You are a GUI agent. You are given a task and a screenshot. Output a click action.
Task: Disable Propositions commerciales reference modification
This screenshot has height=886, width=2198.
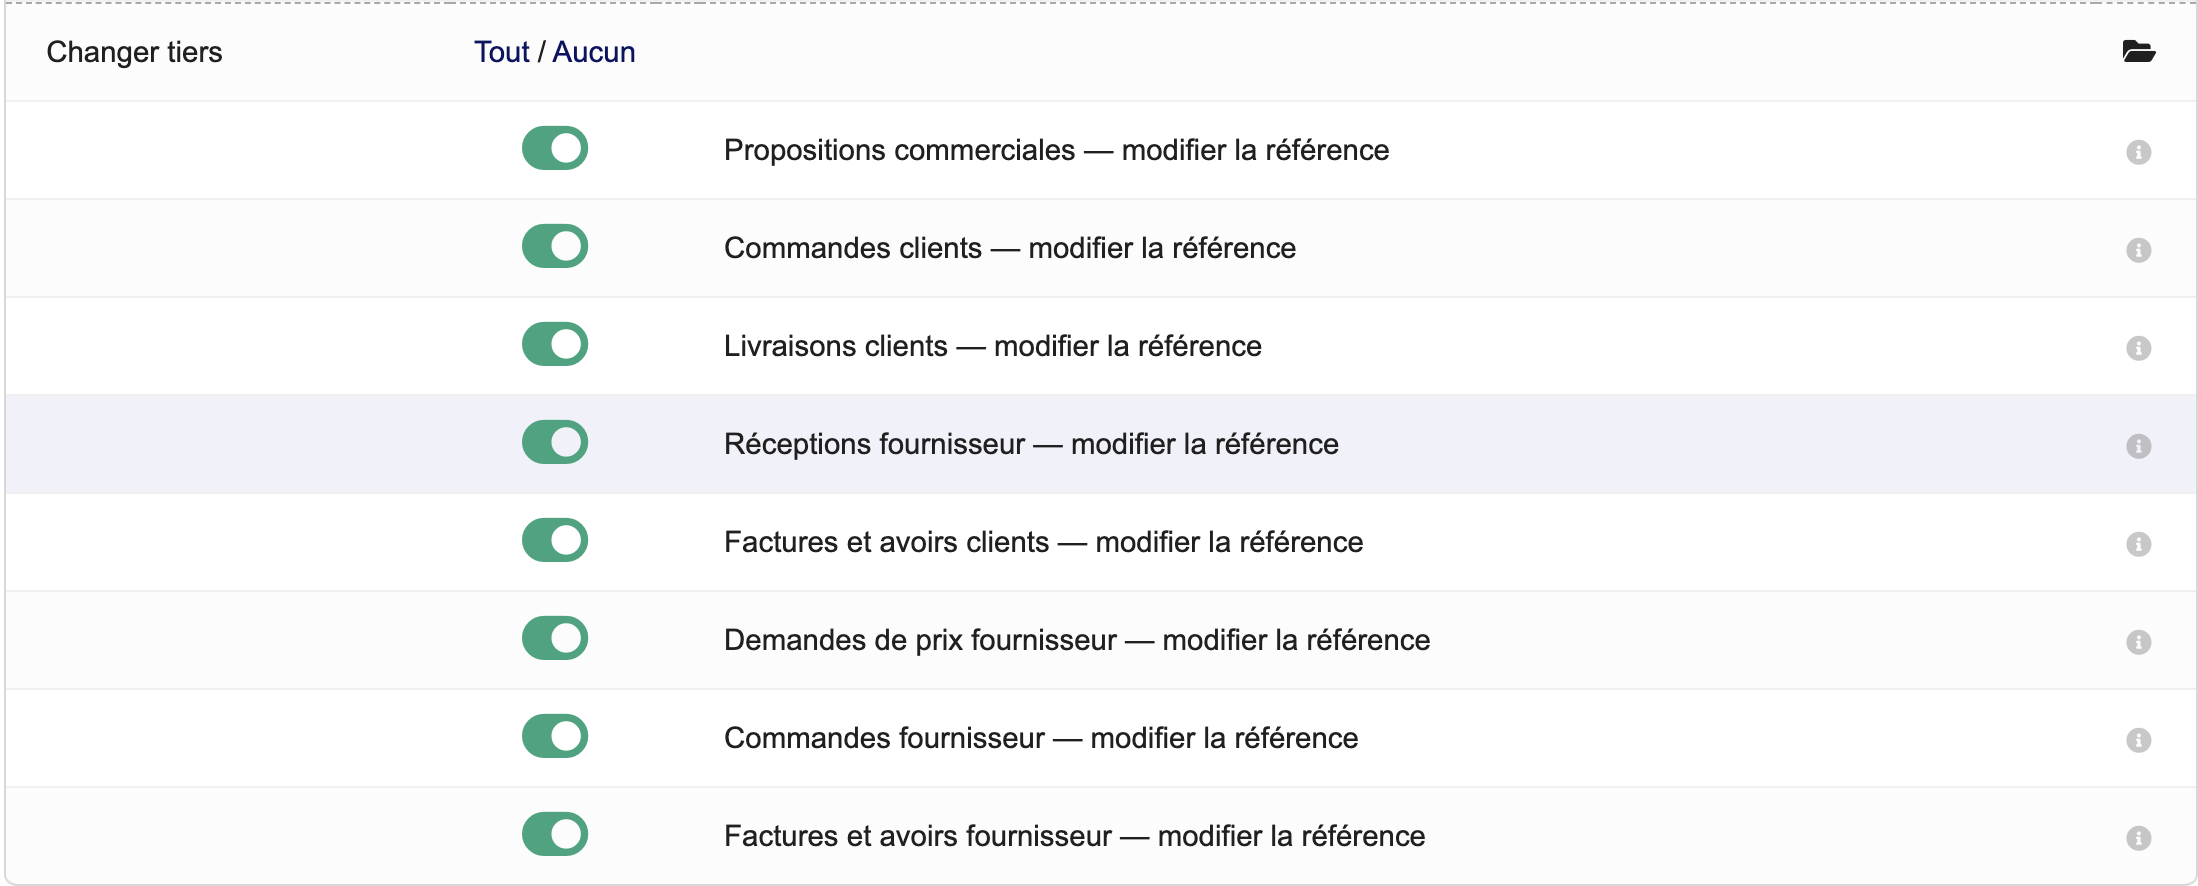554,149
